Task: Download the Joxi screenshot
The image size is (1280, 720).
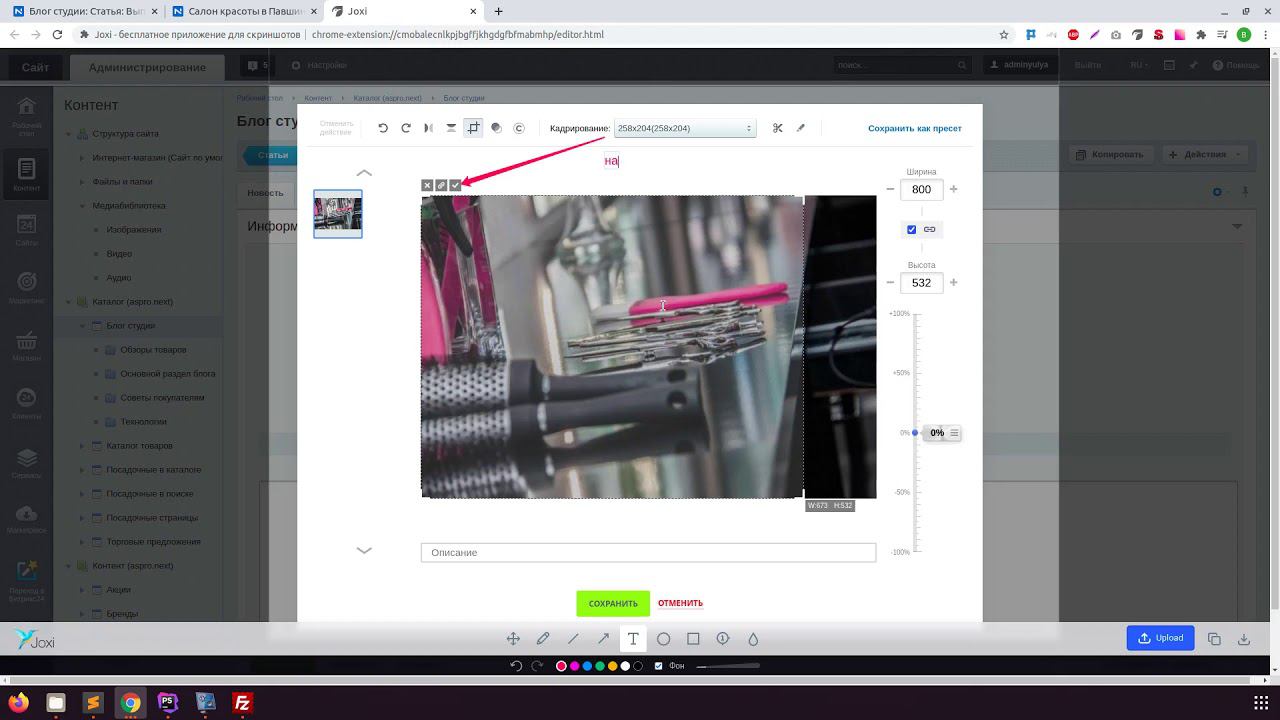Action: pyautogui.click(x=1244, y=639)
